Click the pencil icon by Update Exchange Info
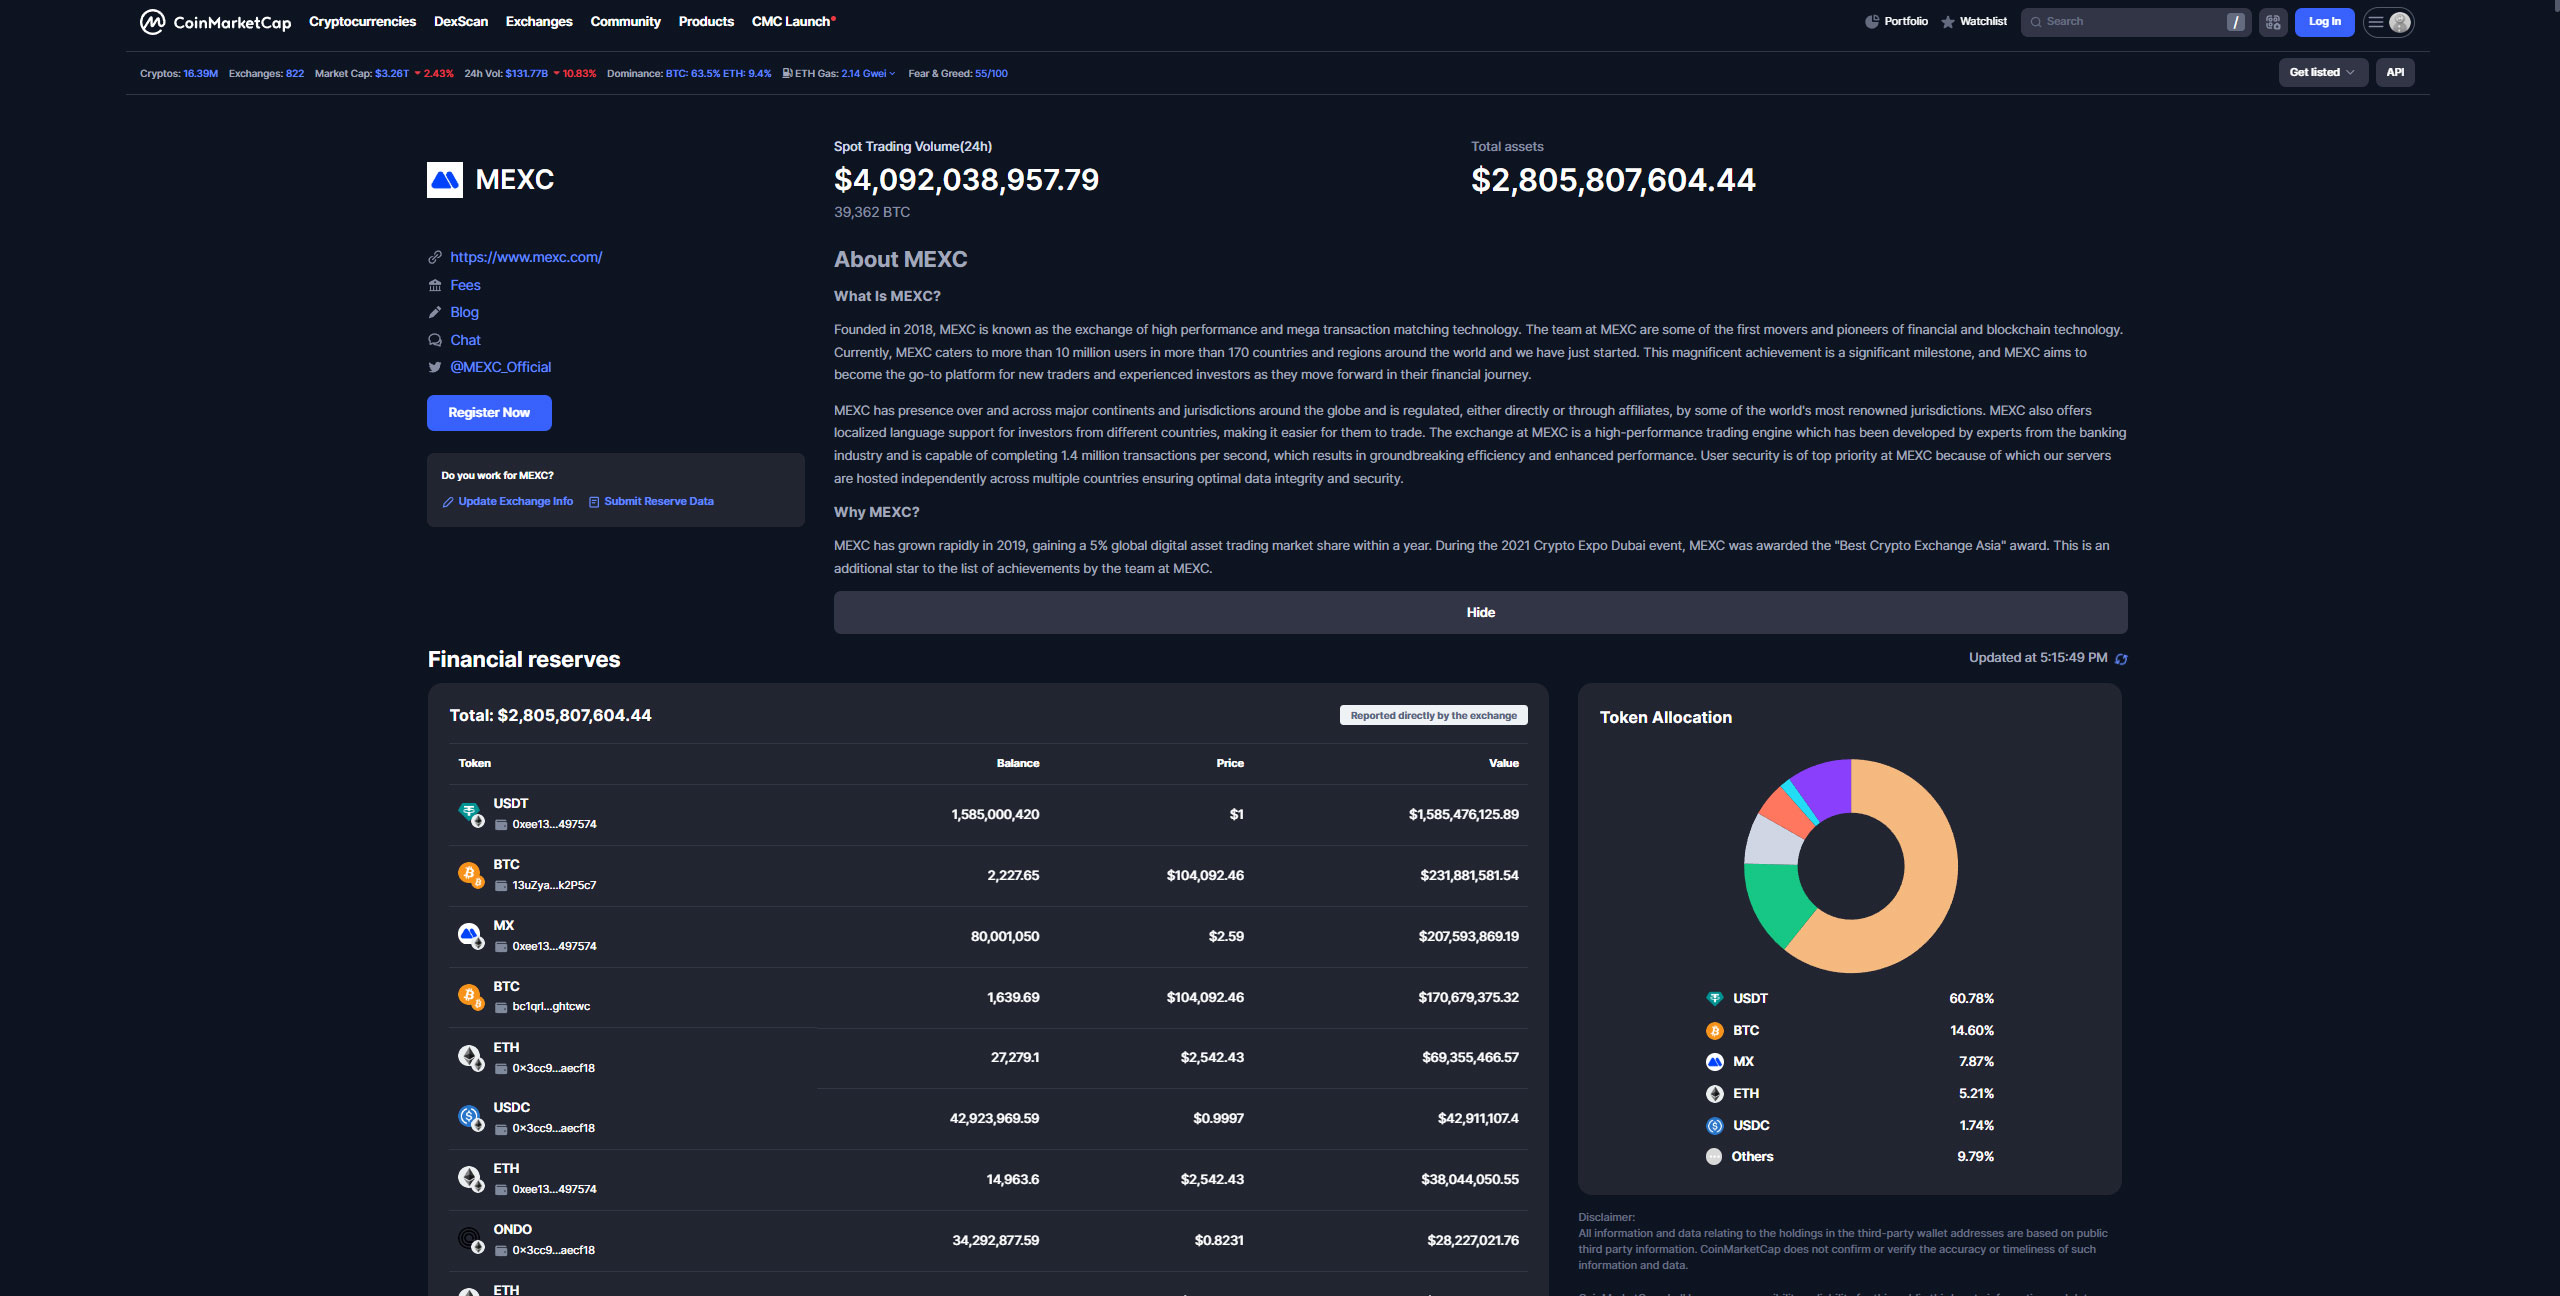Image resolution: width=2560 pixels, height=1296 pixels. point(448,502)
